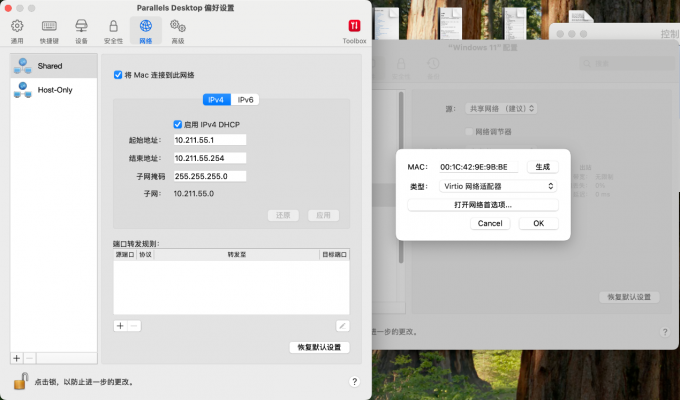Click the 源端口 column header
This screenshot has height=400, width=680.
click(x=124, y=255)
